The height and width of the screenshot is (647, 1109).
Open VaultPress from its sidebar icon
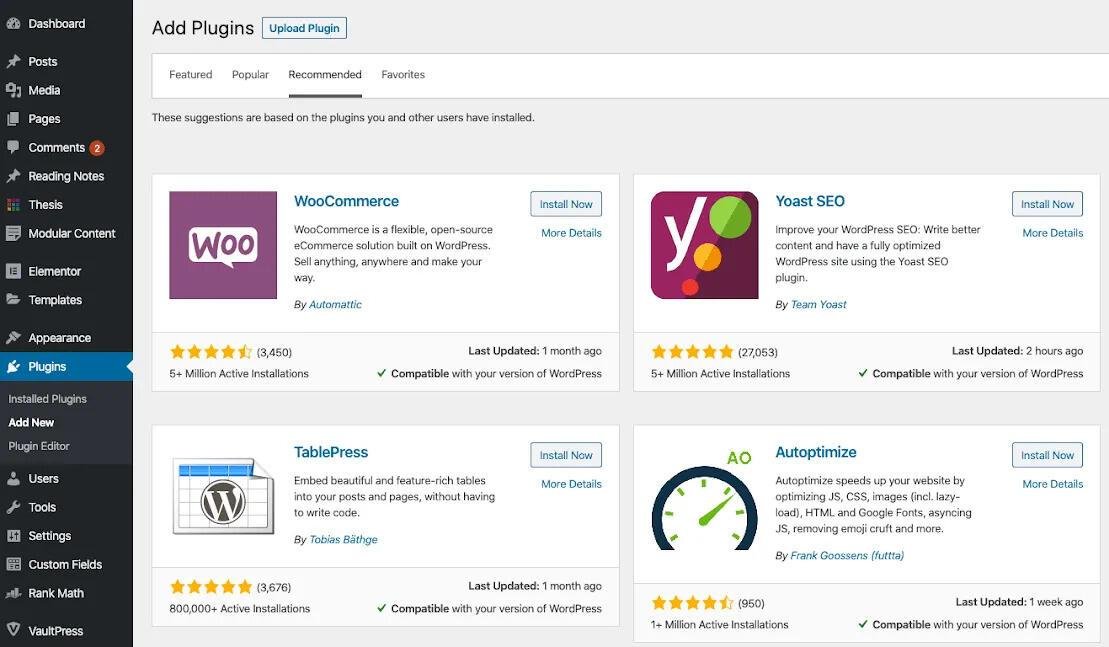(13, 630)
